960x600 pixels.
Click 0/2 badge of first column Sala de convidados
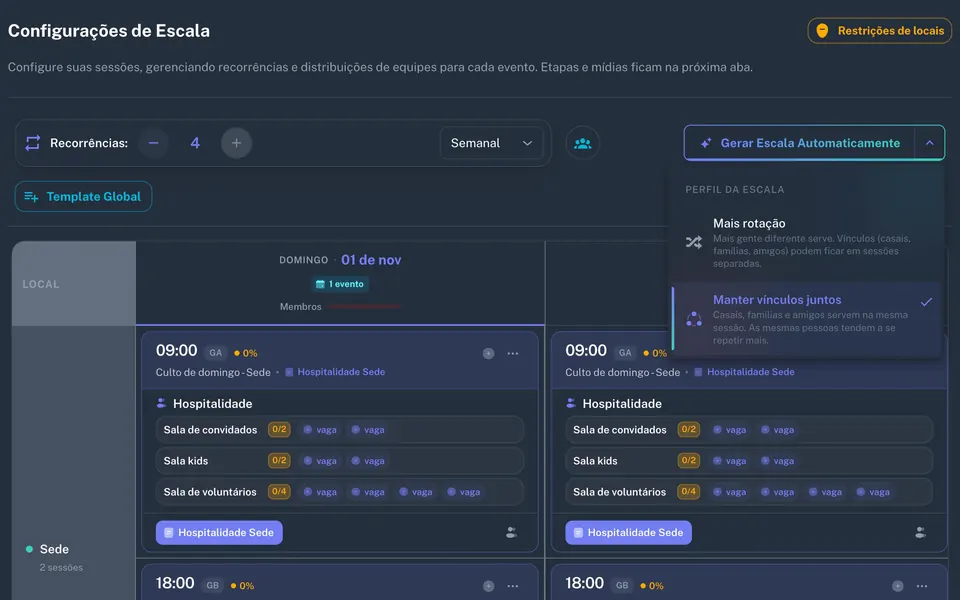[x=279, y=430]
